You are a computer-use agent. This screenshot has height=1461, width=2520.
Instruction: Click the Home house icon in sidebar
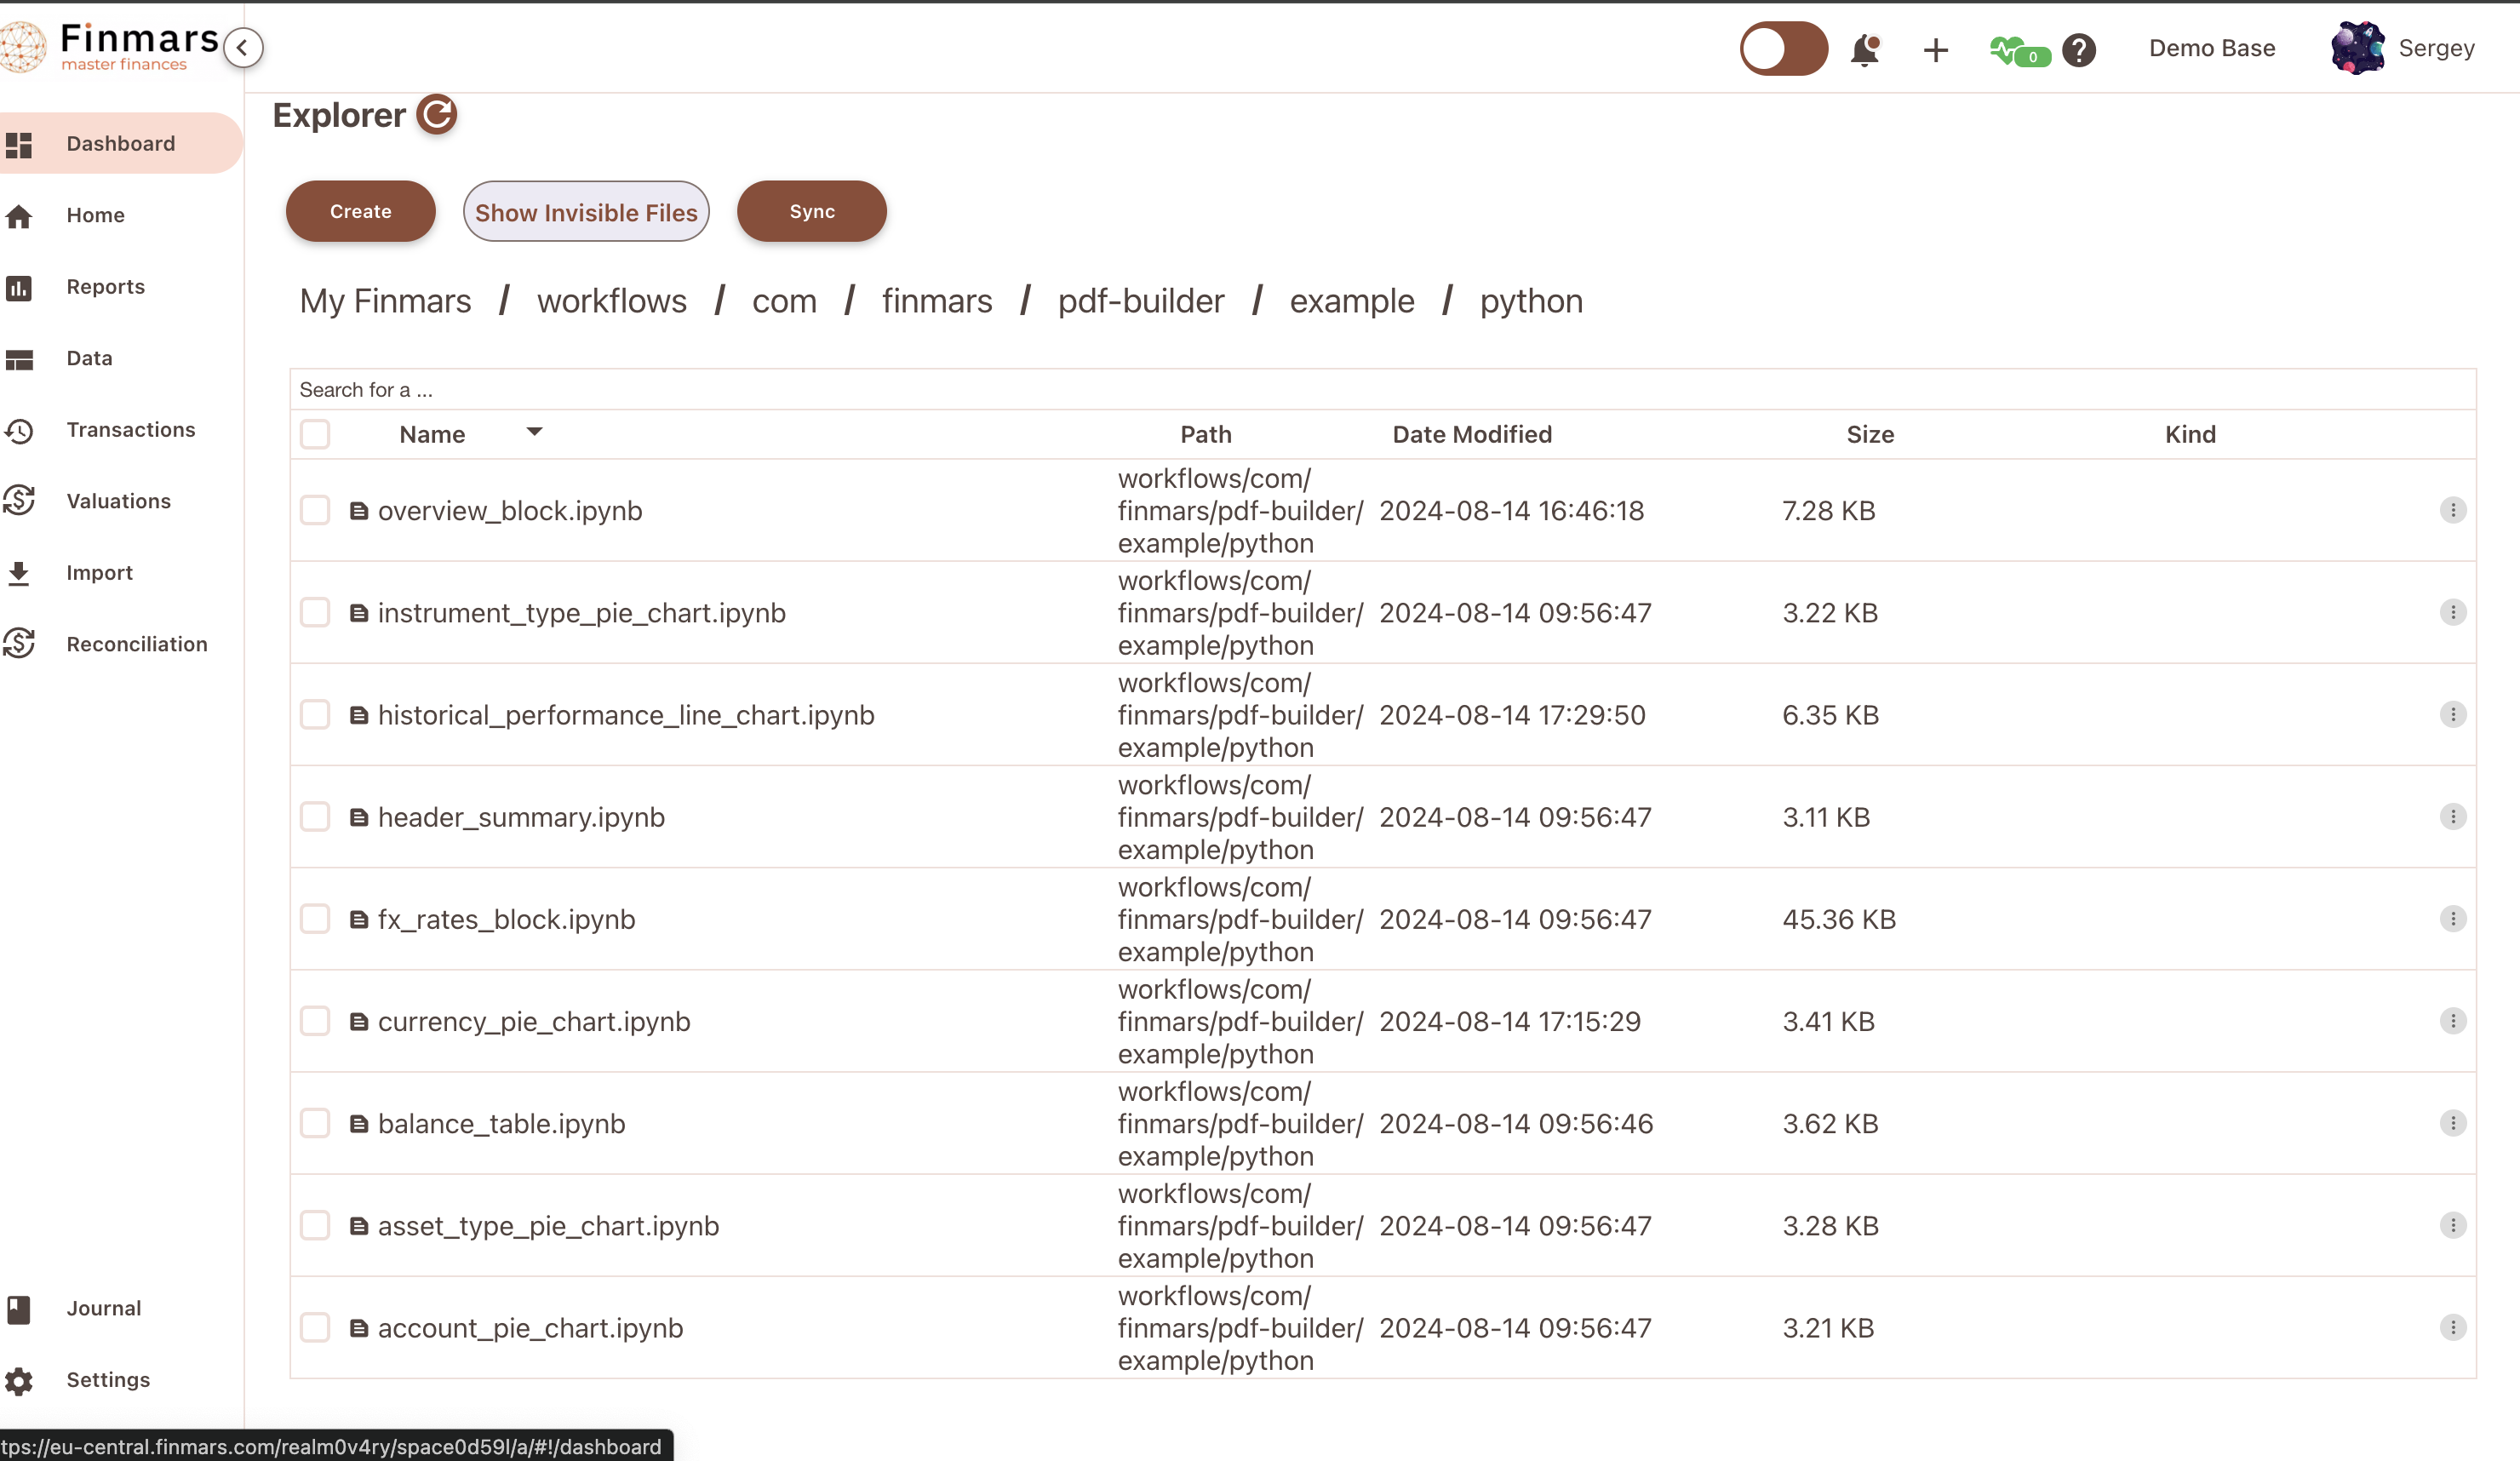pyautogui.click(x=19, y=216)
